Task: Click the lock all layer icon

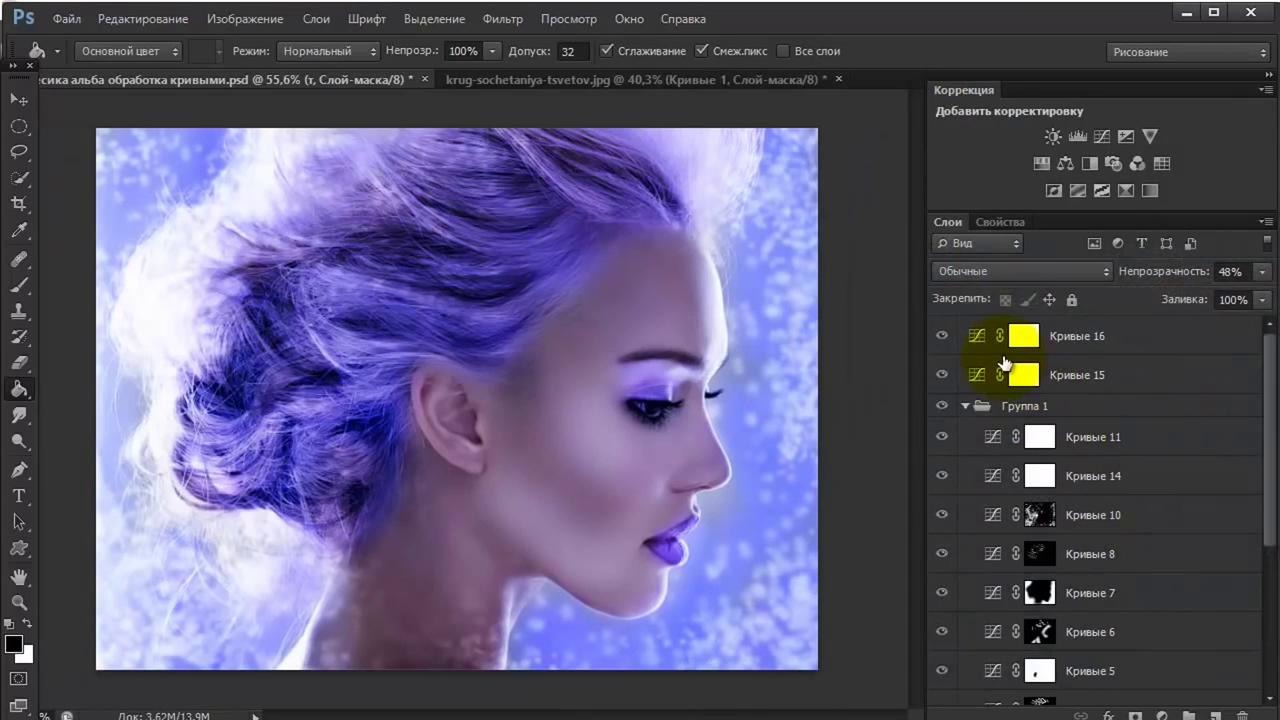Action: [x=1072, y=300]
